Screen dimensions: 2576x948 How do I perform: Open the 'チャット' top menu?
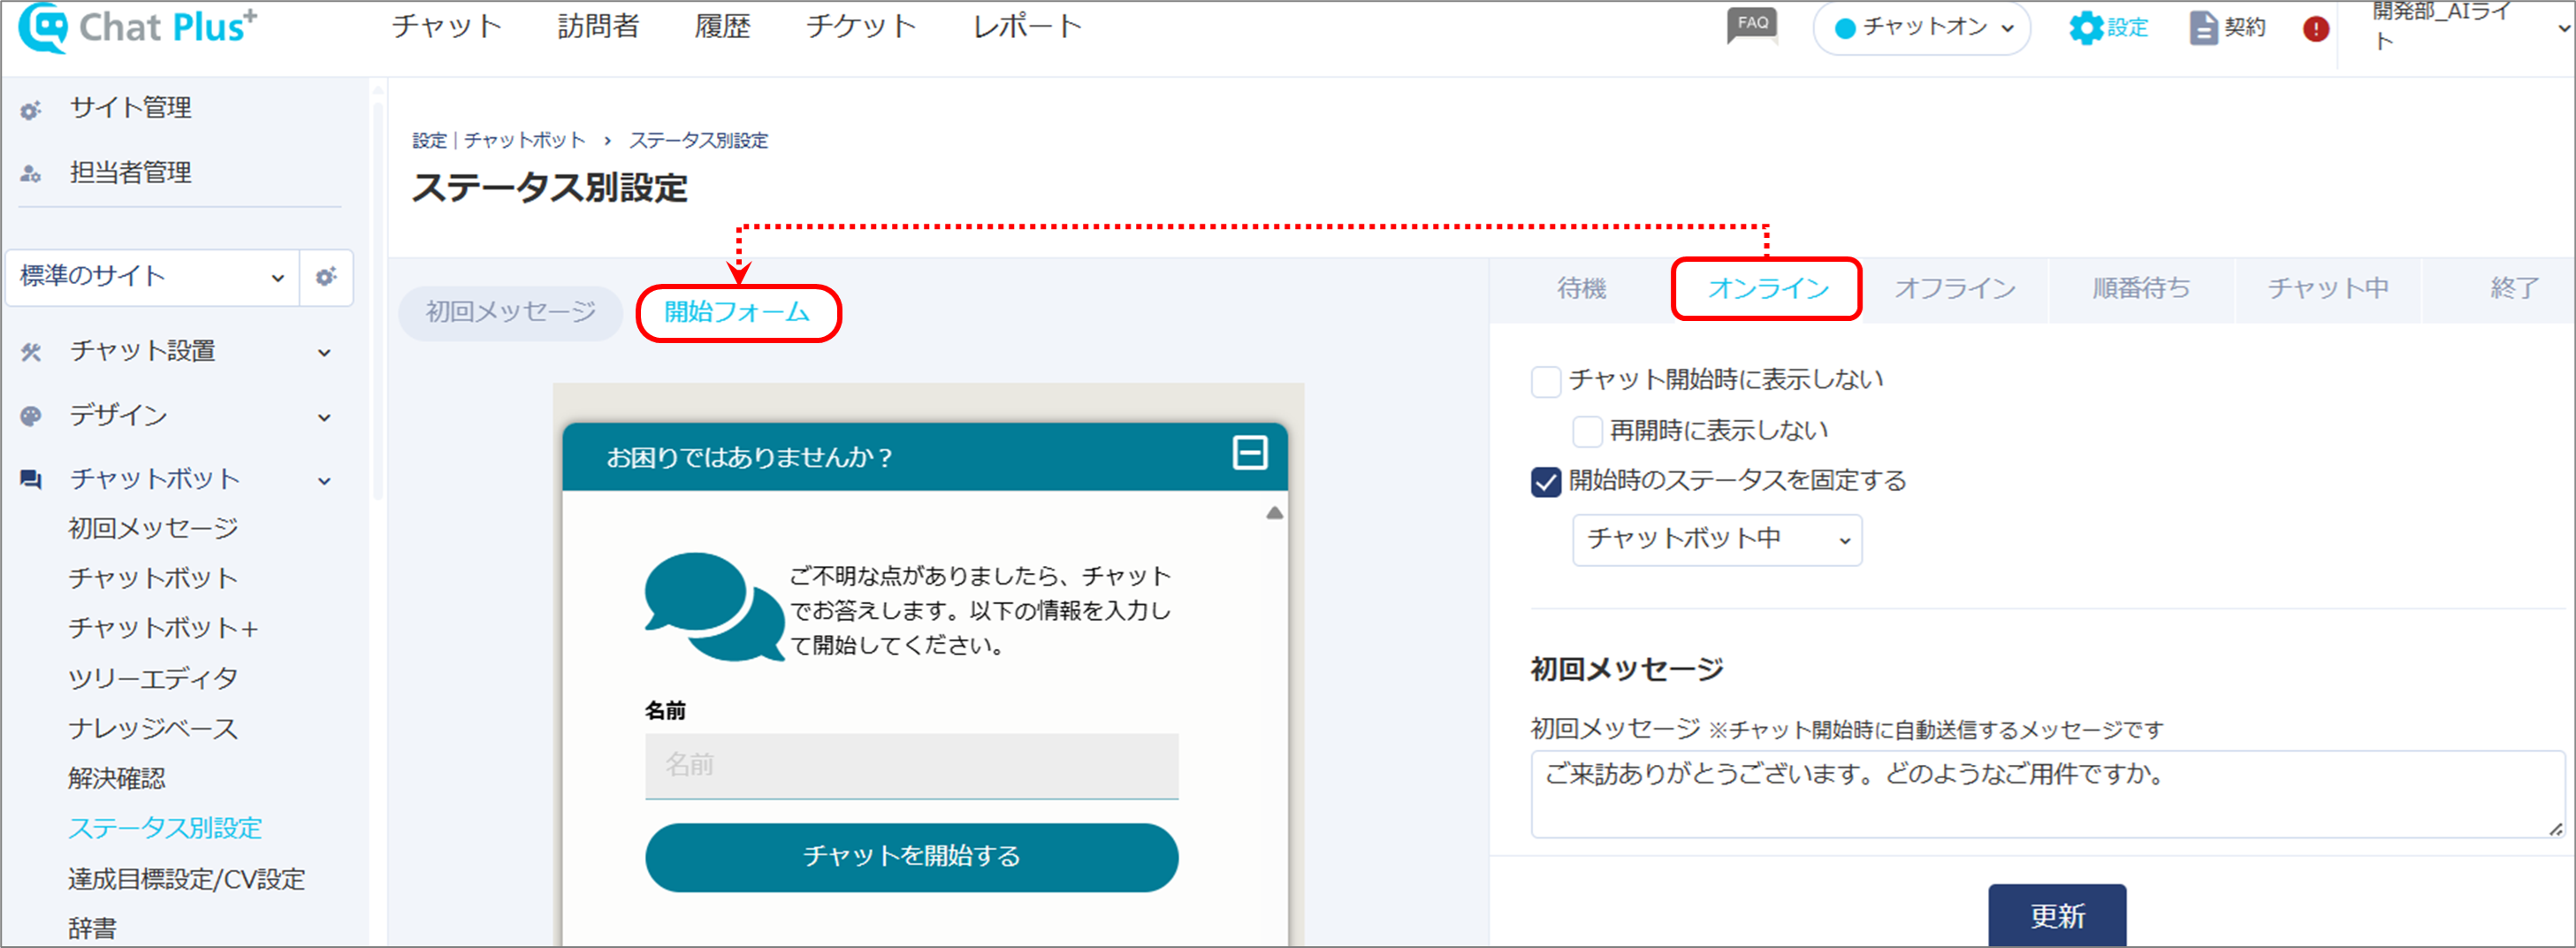(x=447, y=26)
